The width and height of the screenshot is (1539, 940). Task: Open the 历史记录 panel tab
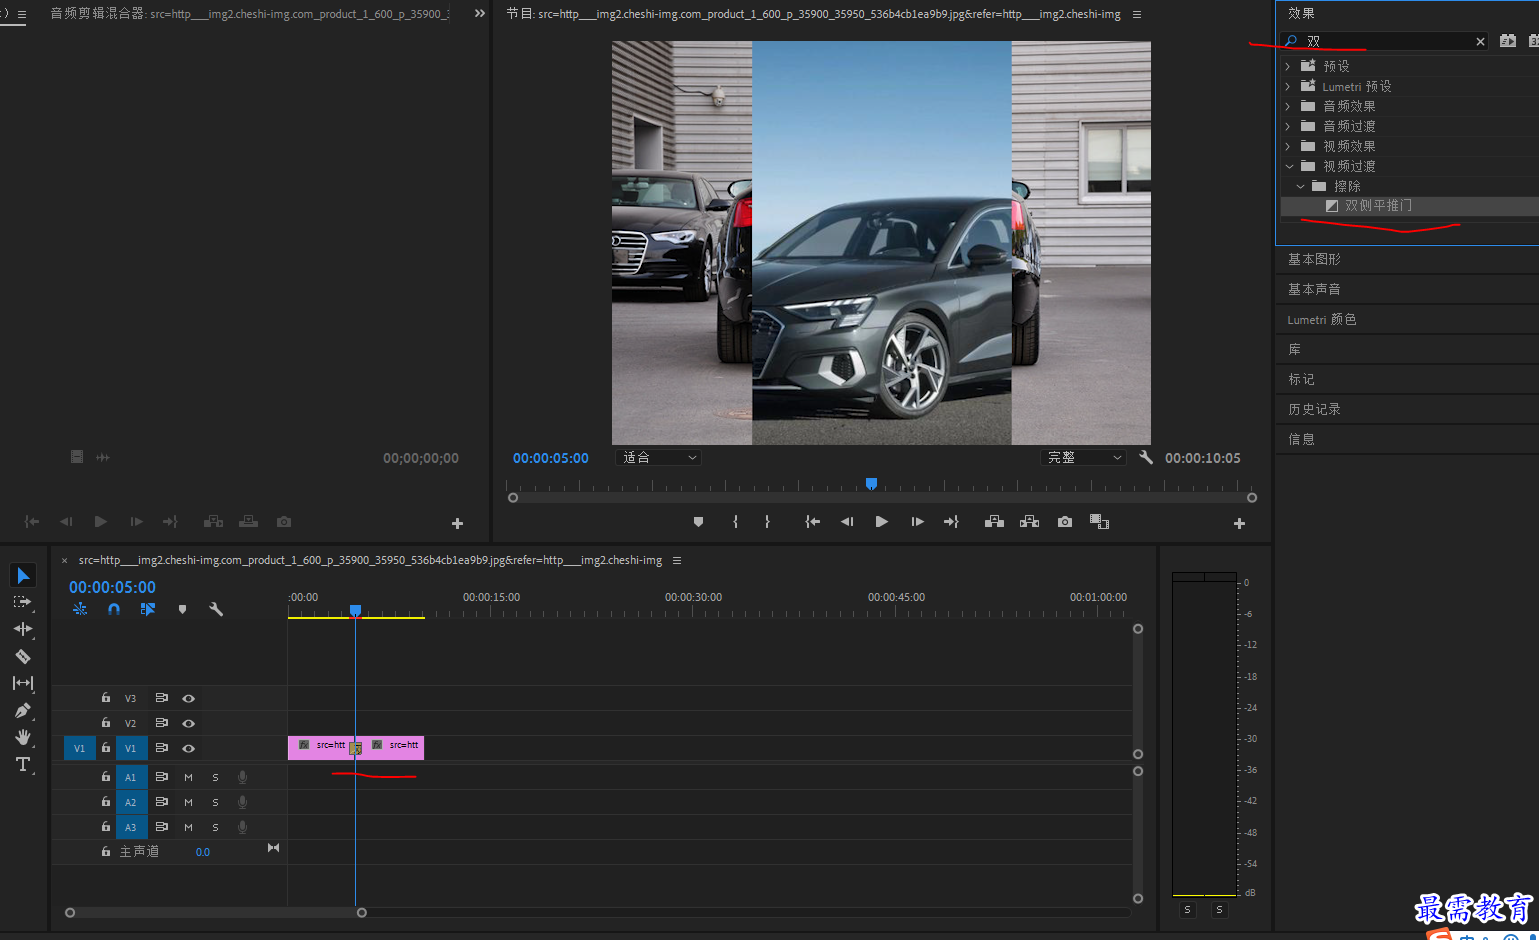coord(1314,409)
